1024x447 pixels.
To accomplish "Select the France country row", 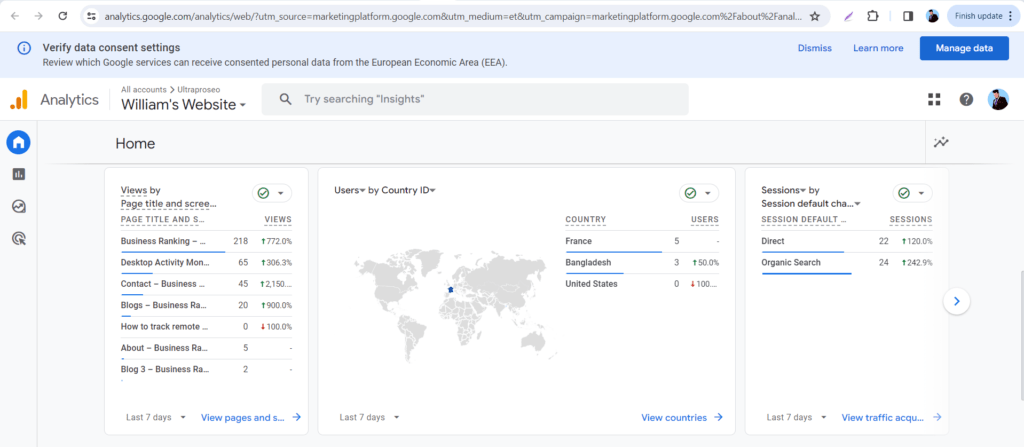I will click(642, 241).
